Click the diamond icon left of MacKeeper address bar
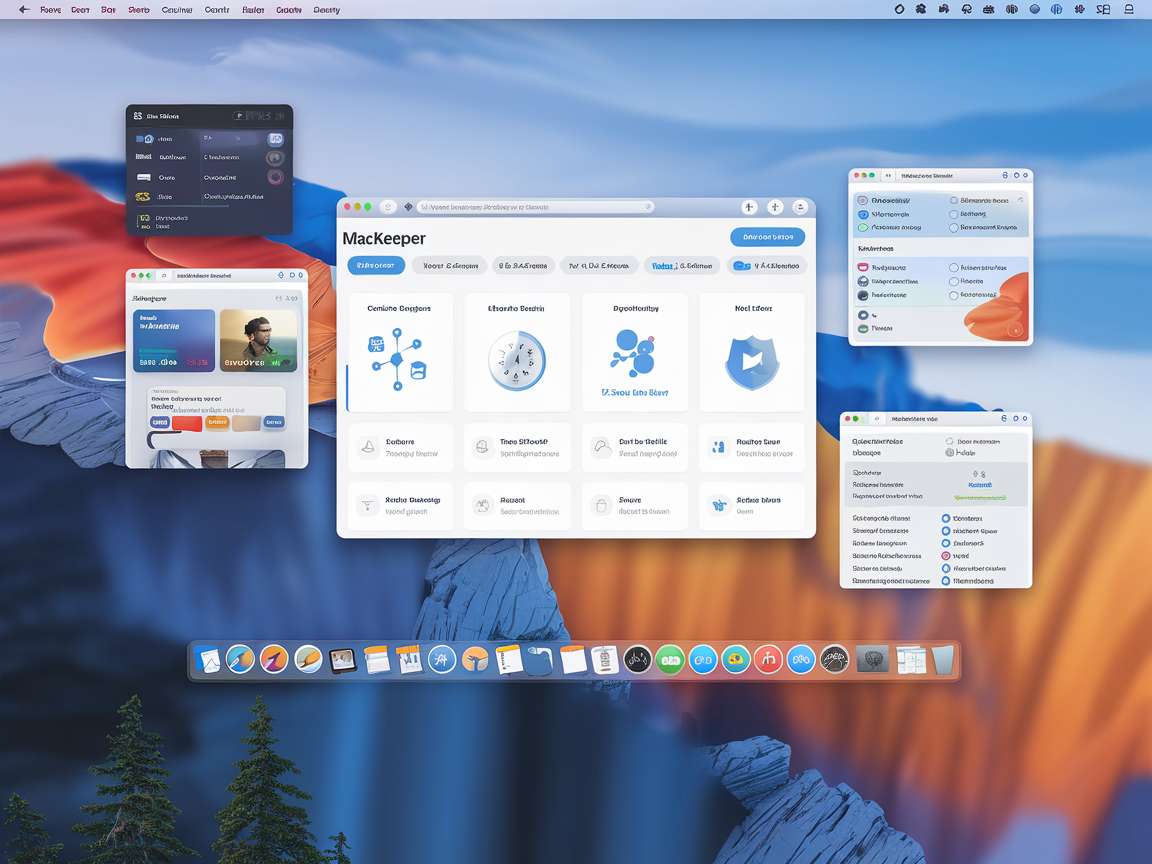Viewport: 1152px width, 864px height. (408, 207)
